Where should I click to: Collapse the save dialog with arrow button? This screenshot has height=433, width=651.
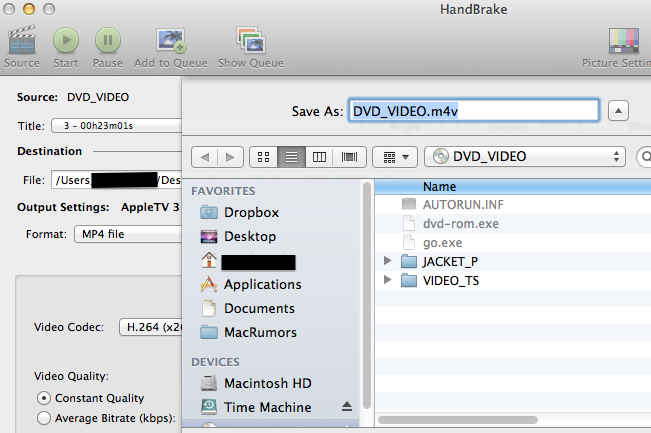coord(618,110)
